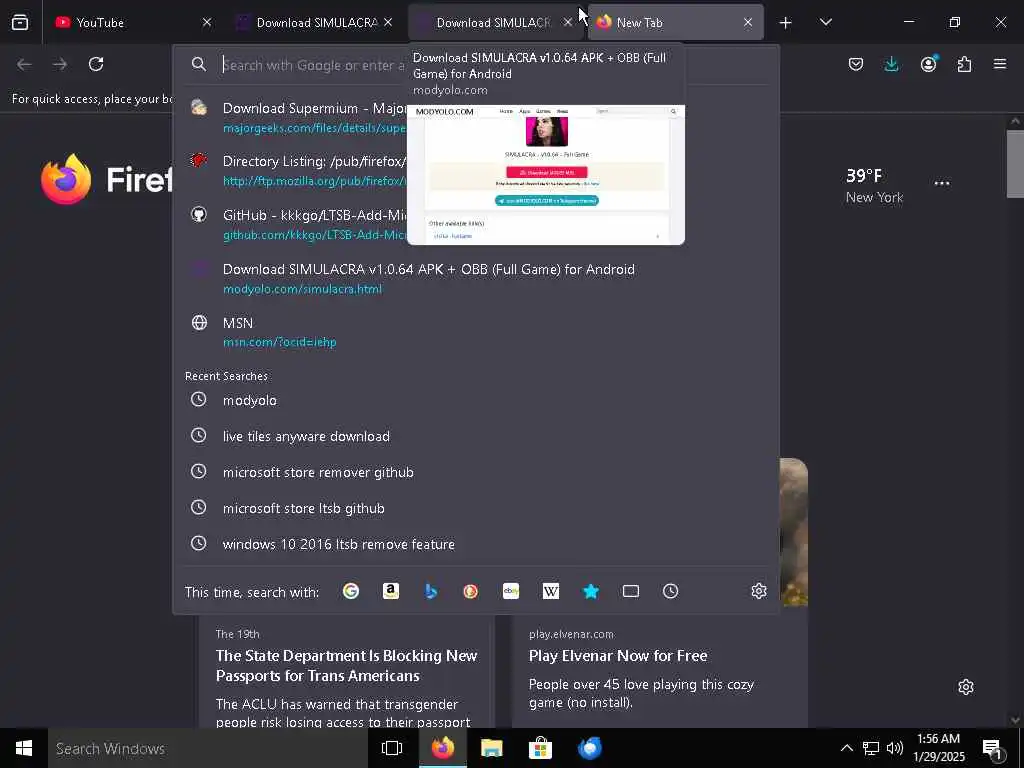The width and height of the screenshot is (1024, 768).
Task: Close the YouTube tab
Action: click(207, 22)
